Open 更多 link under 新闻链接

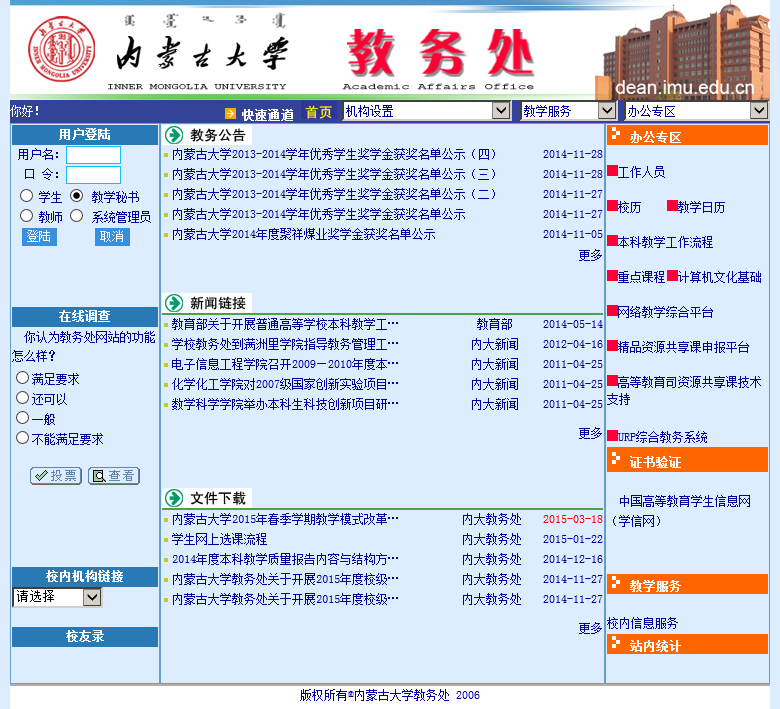(590, 433)
